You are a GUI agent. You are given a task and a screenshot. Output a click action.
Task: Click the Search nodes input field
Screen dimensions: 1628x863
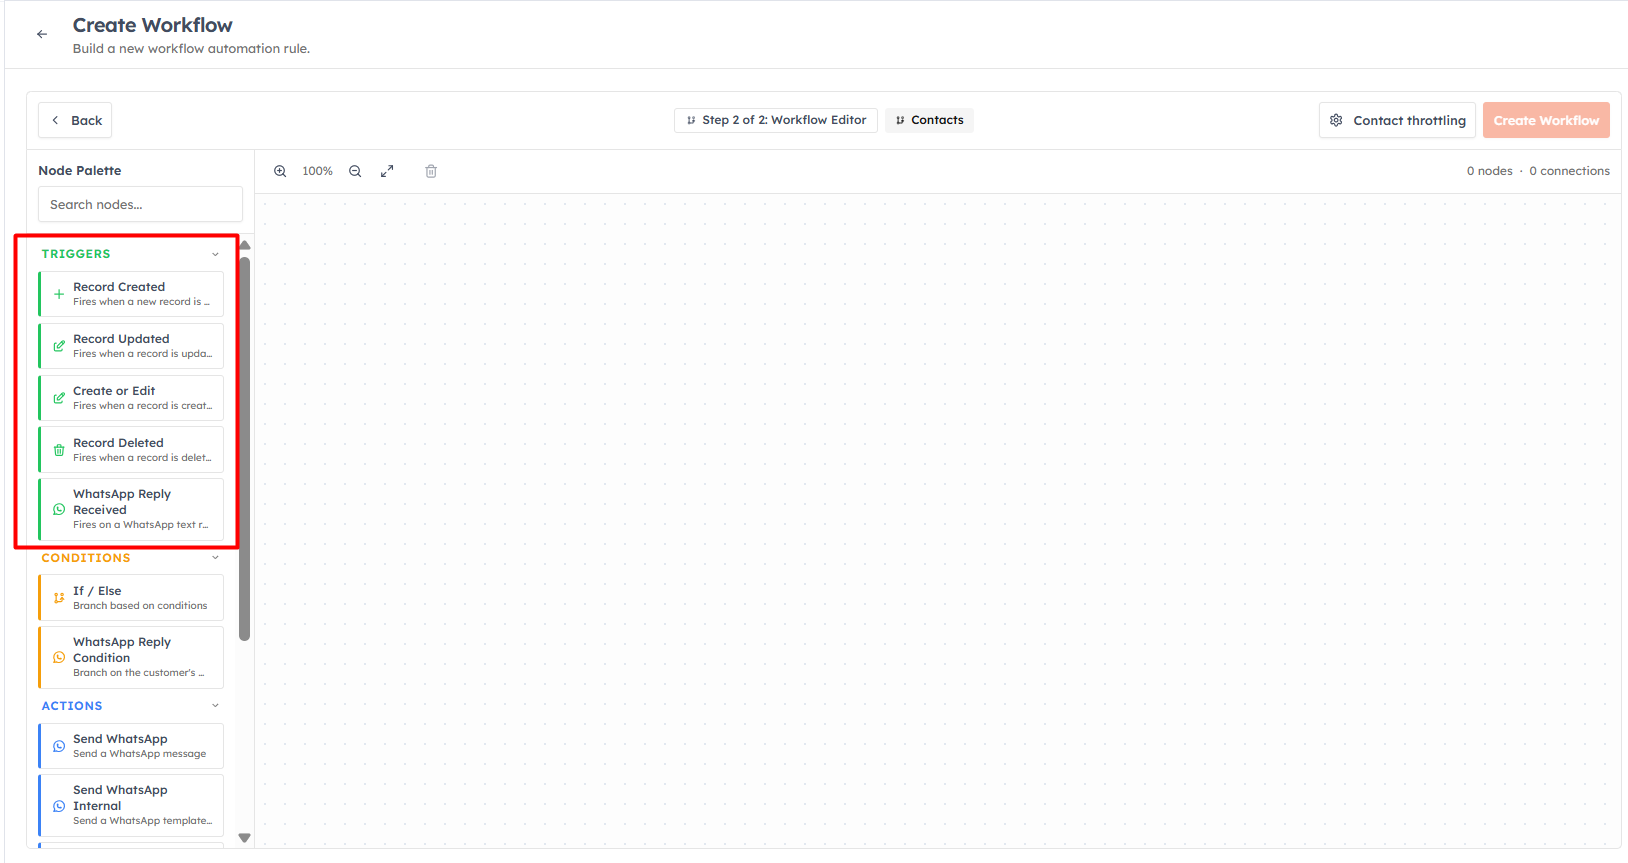(140, 204)
